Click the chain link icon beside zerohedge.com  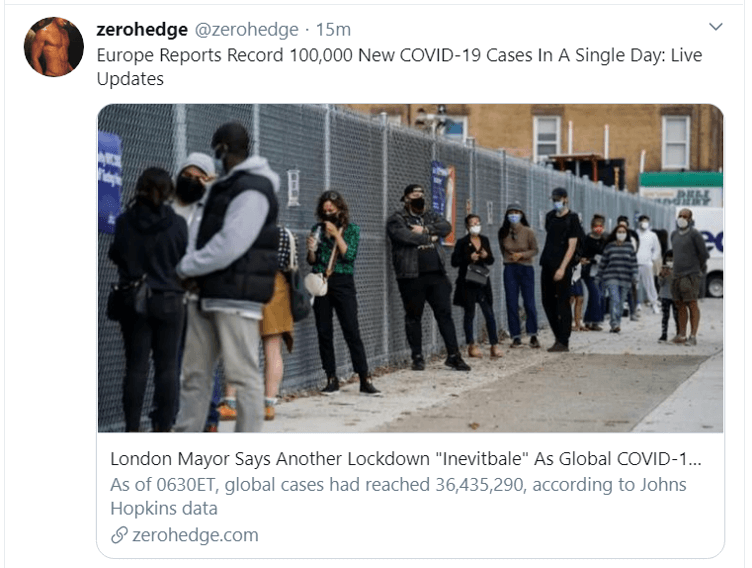[x=119, y=535]
